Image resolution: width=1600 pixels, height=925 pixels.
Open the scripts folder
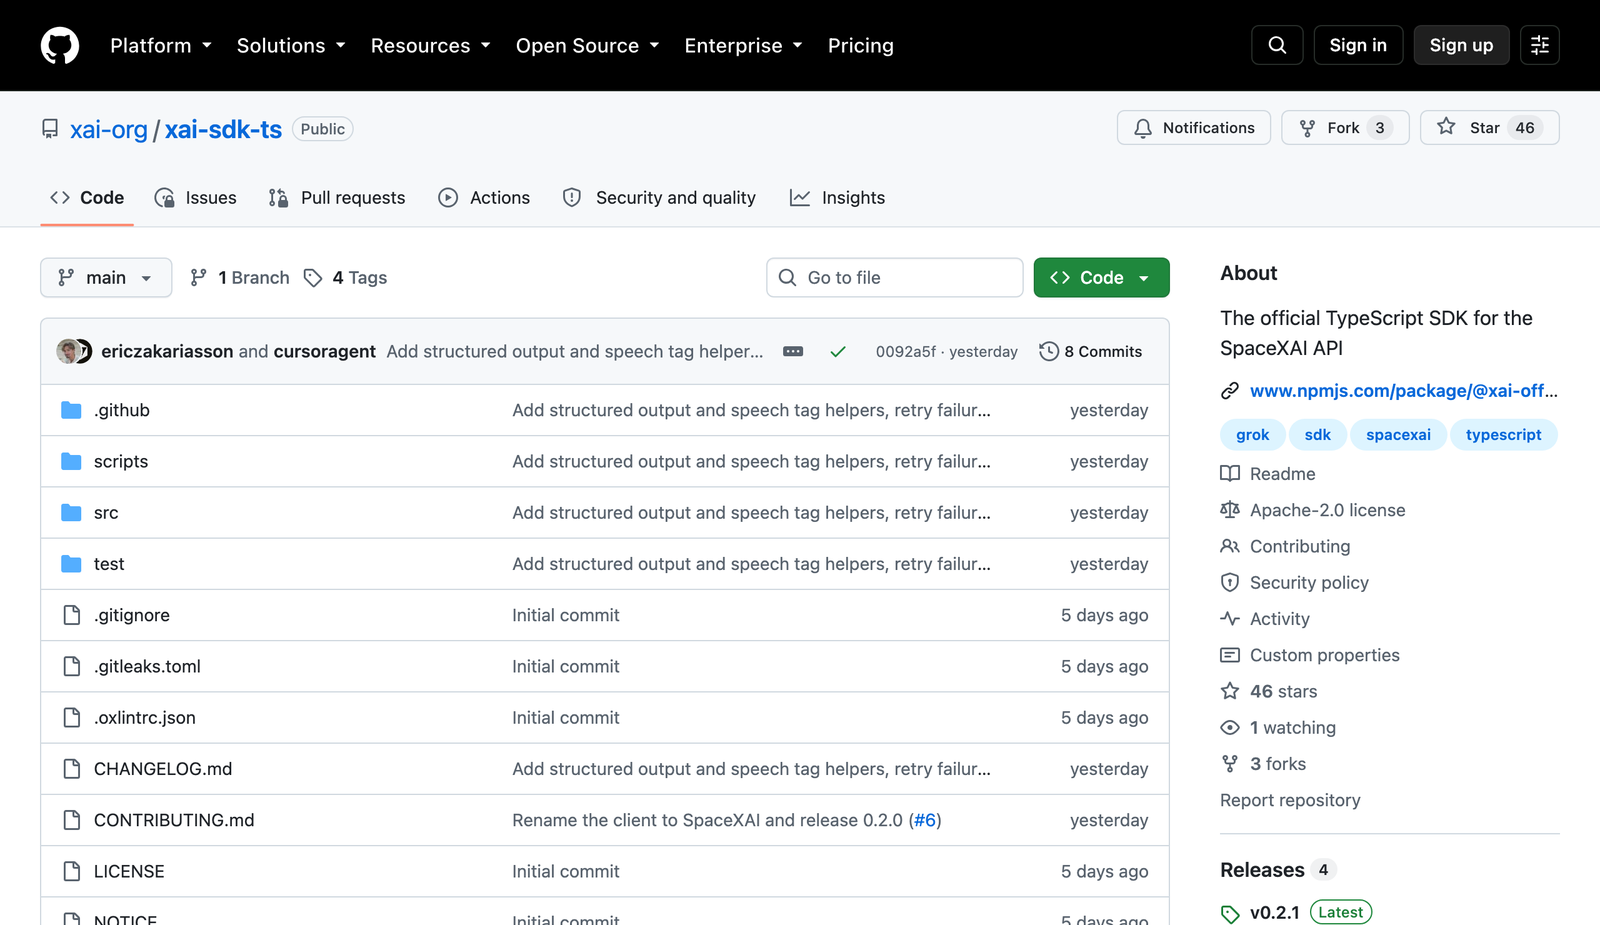click(x=121, y=461)
